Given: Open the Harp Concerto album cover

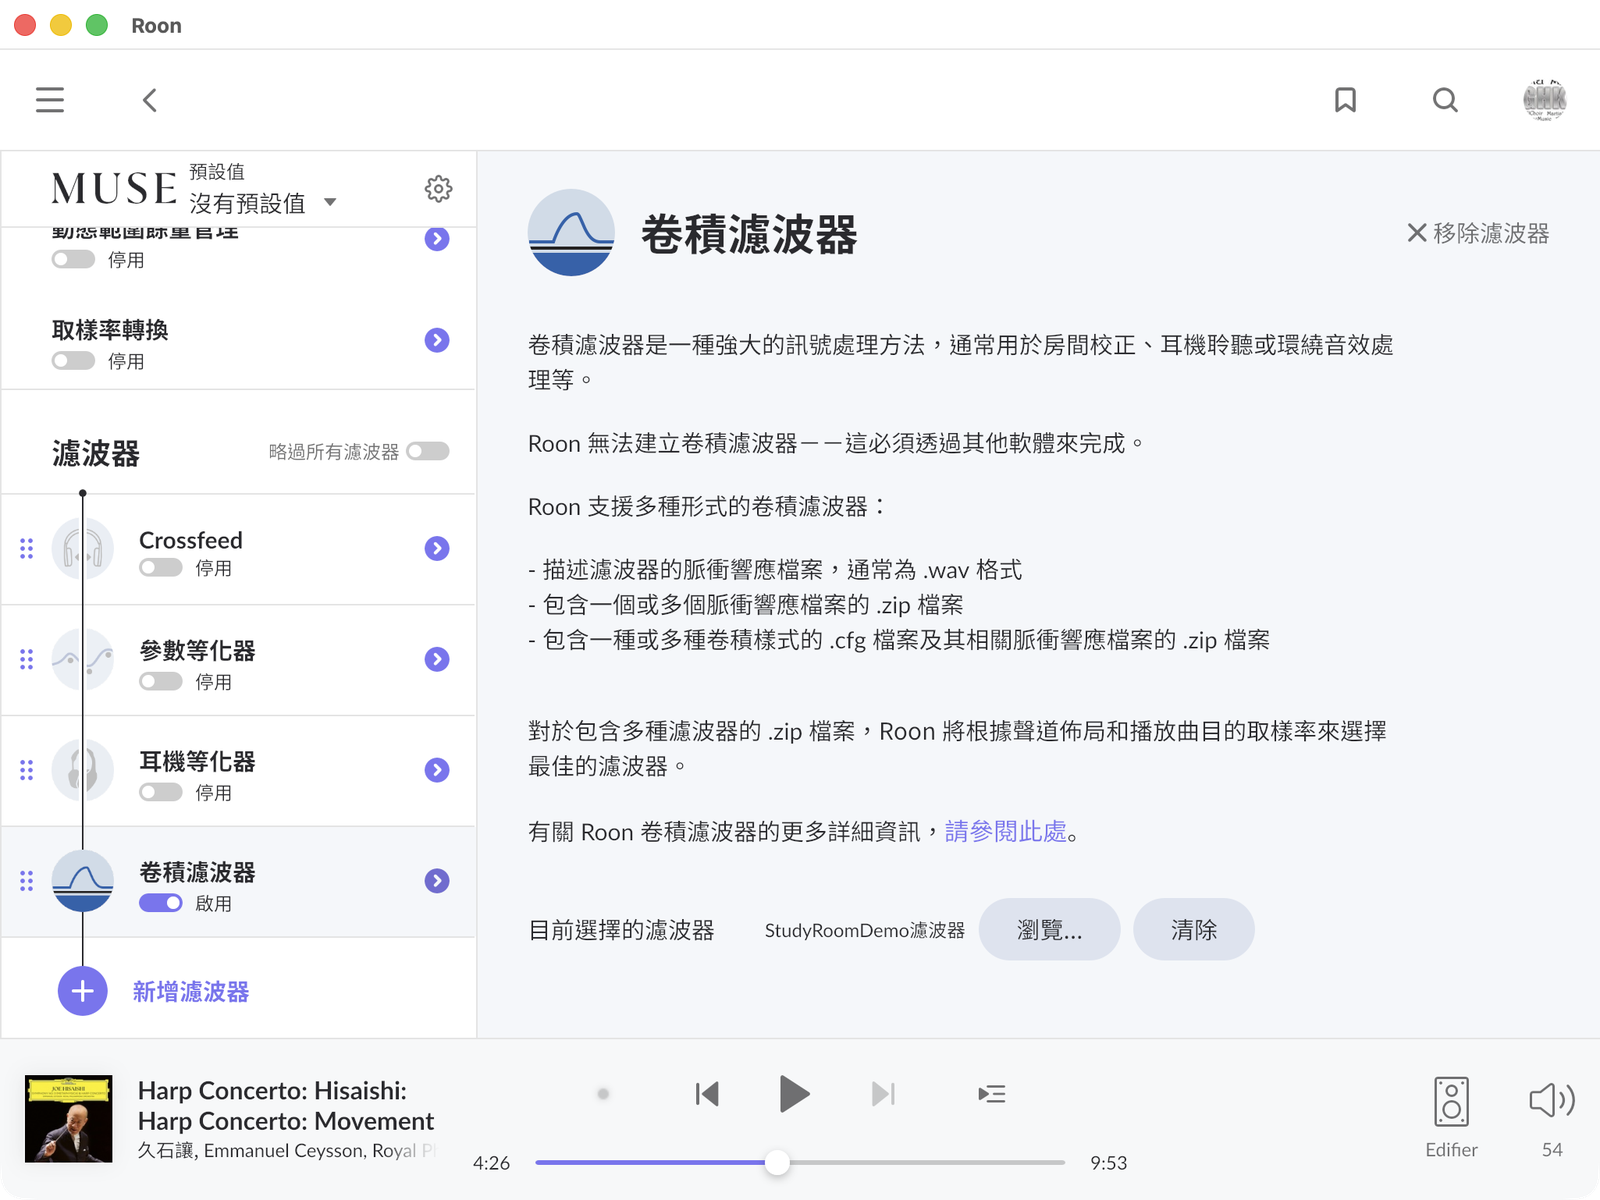Looking at the screenshot, I should (69, 1119).
